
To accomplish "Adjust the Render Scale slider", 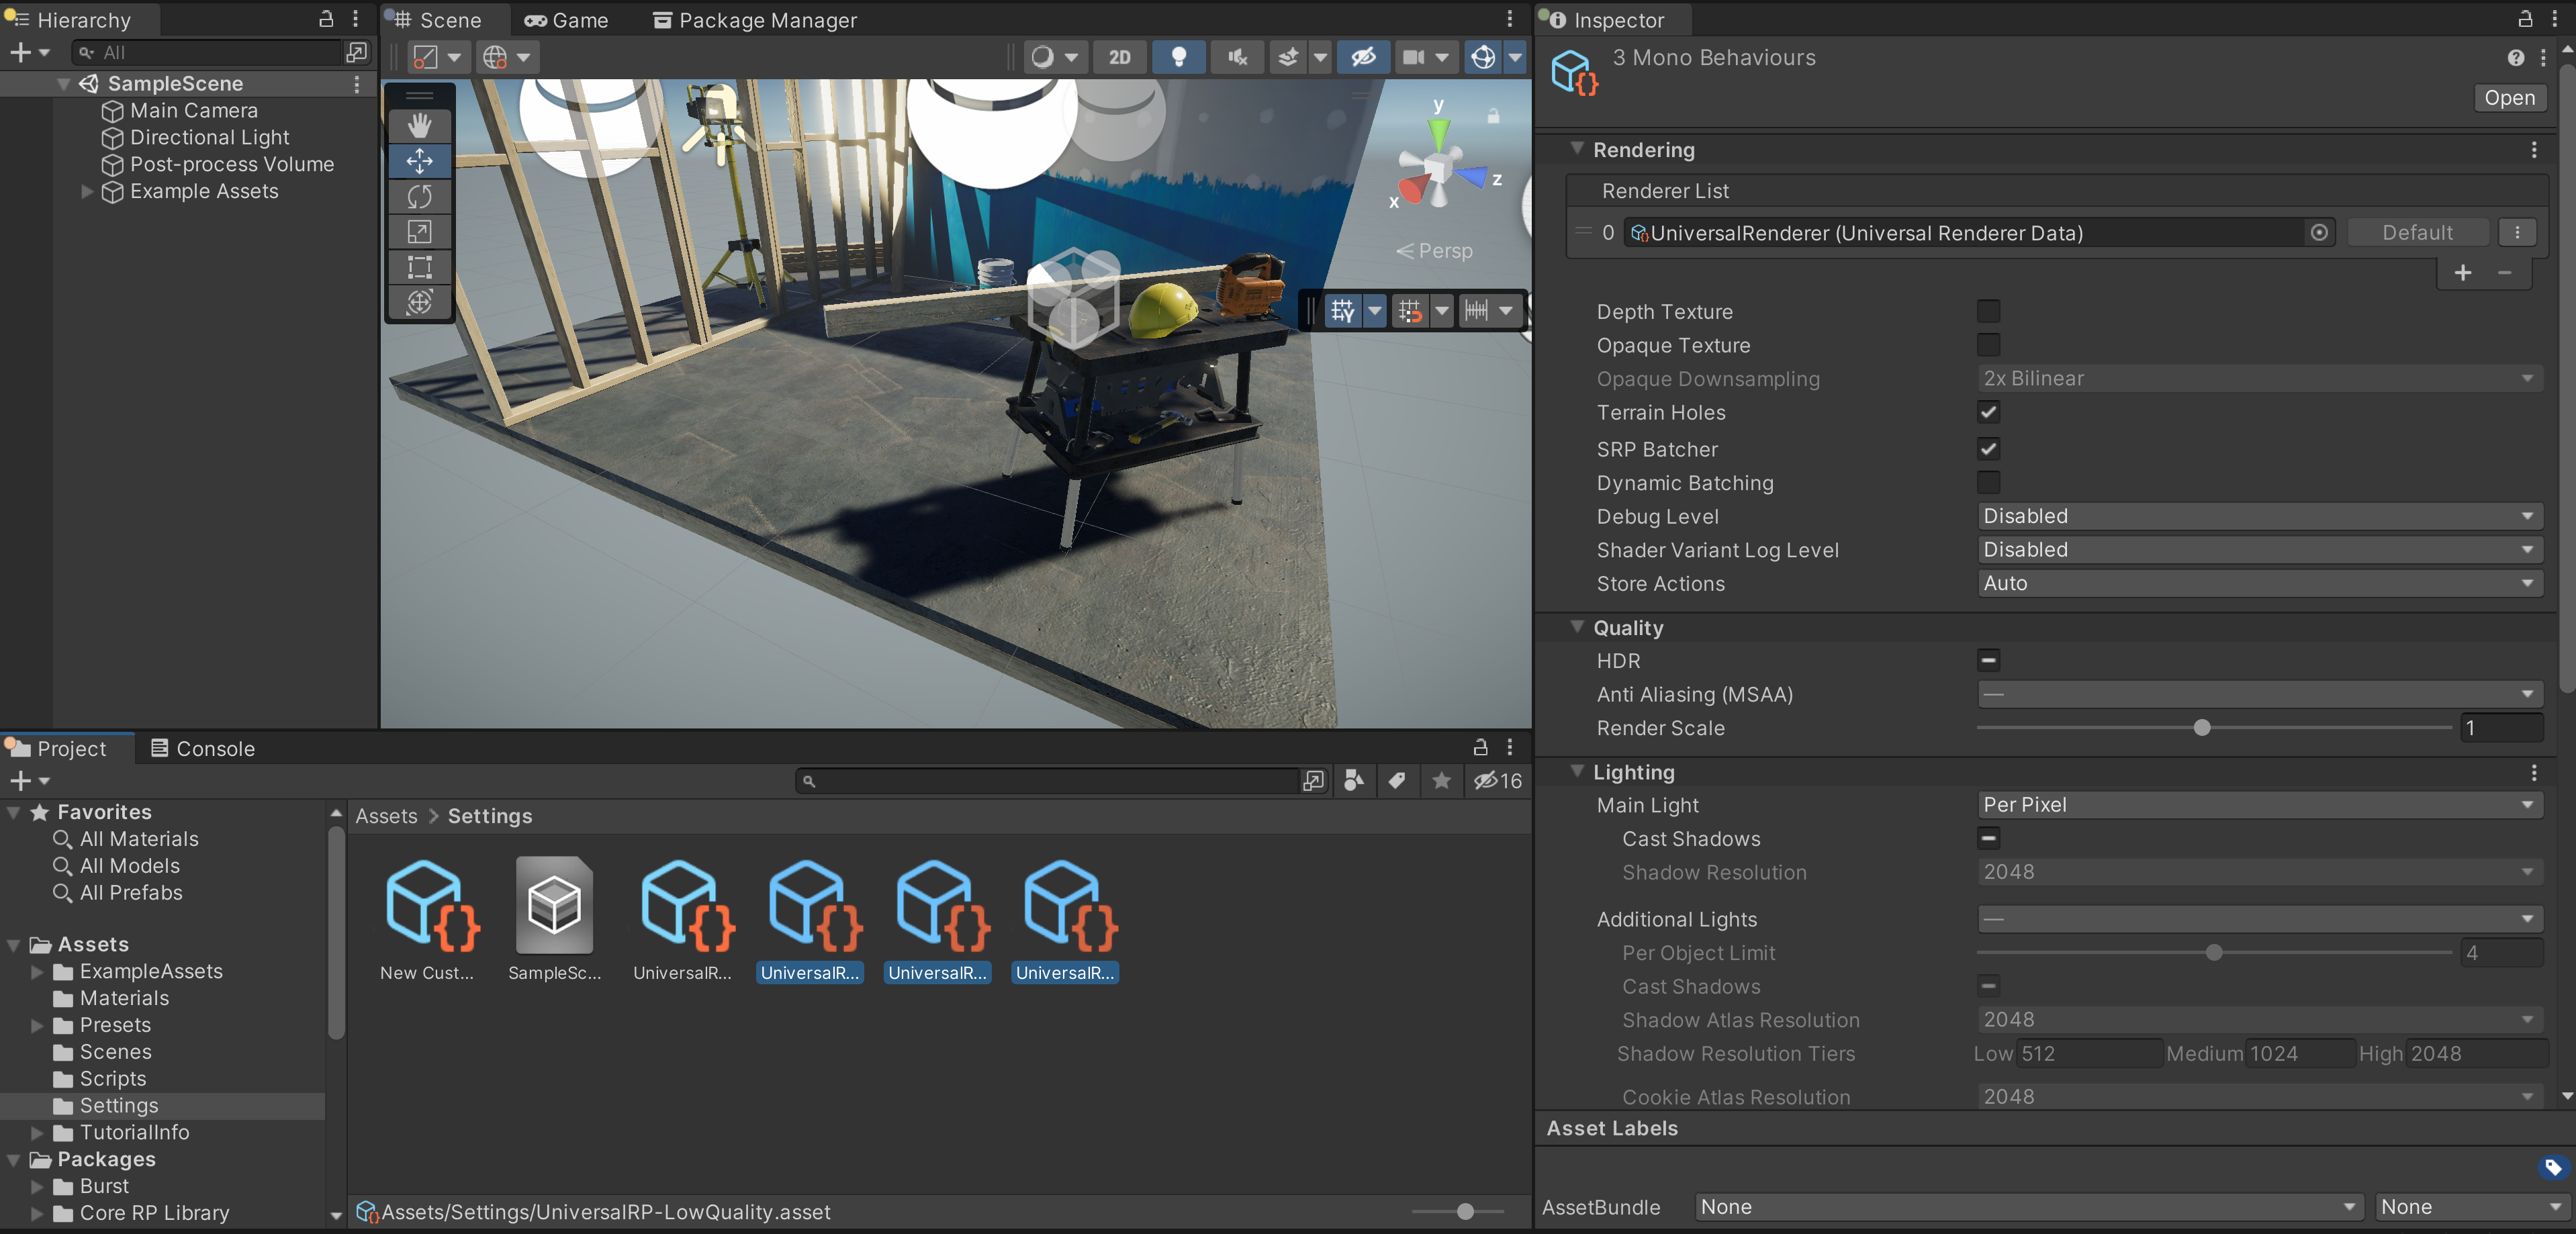I will [x=2201, y=728].
